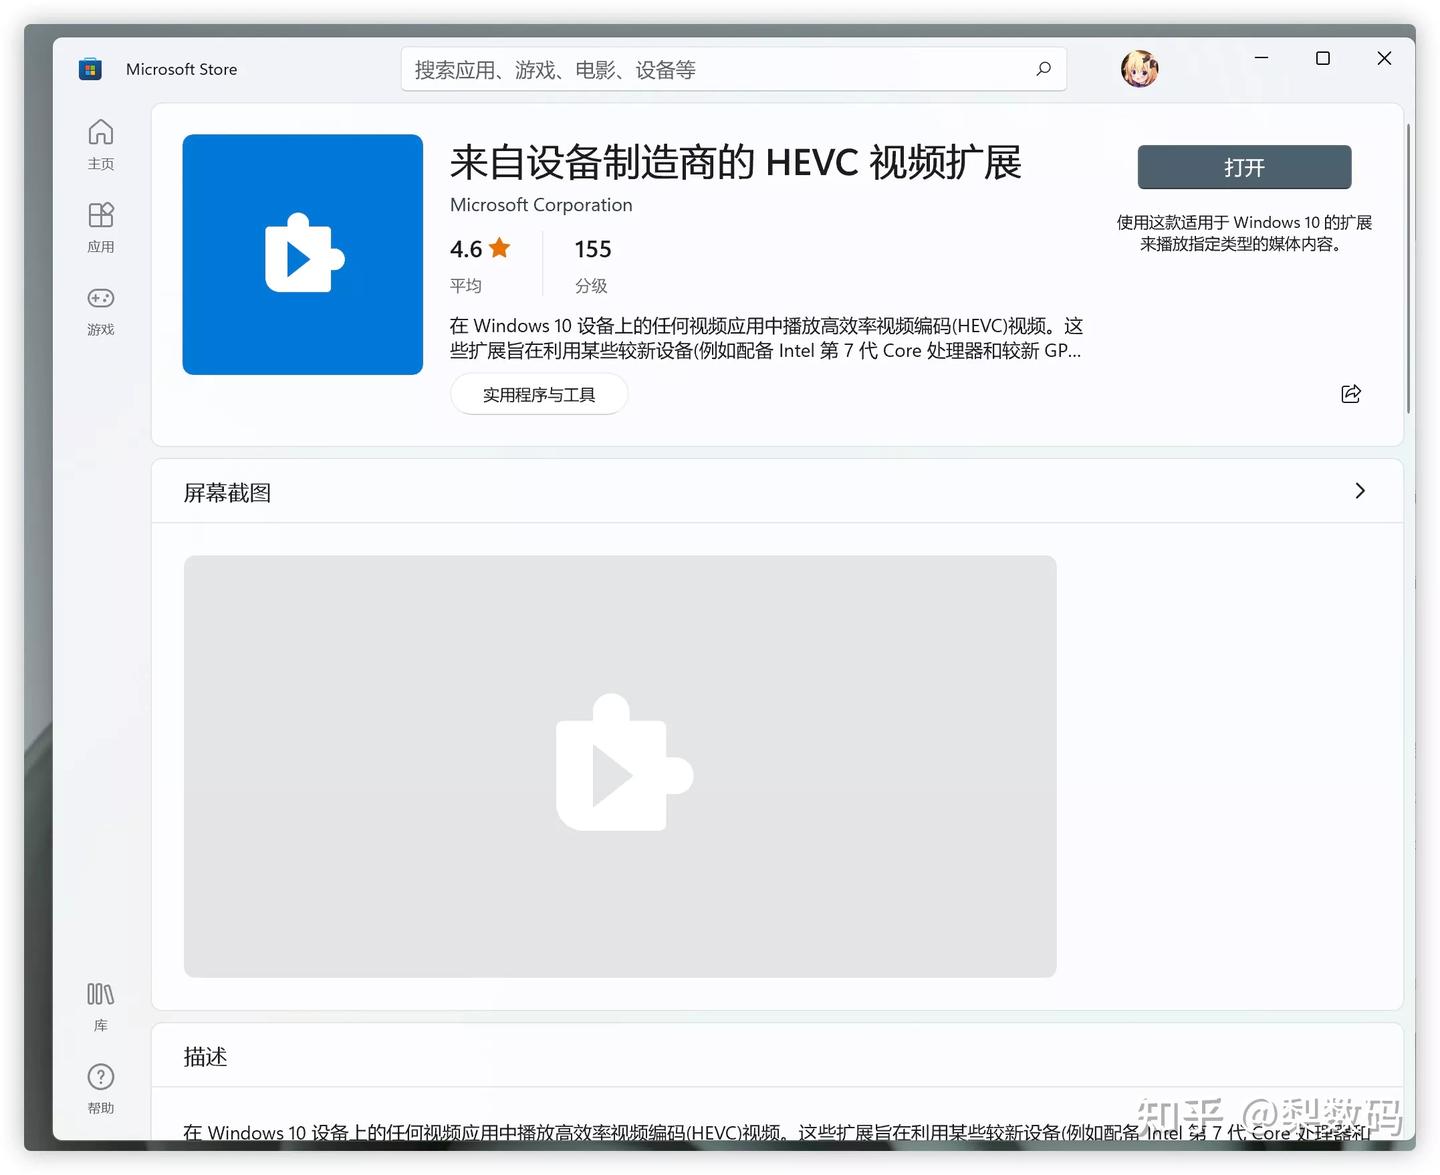View the 155 ratings count
Image resolution: width=1440 pixels, height=1175 pixels.
592,249
